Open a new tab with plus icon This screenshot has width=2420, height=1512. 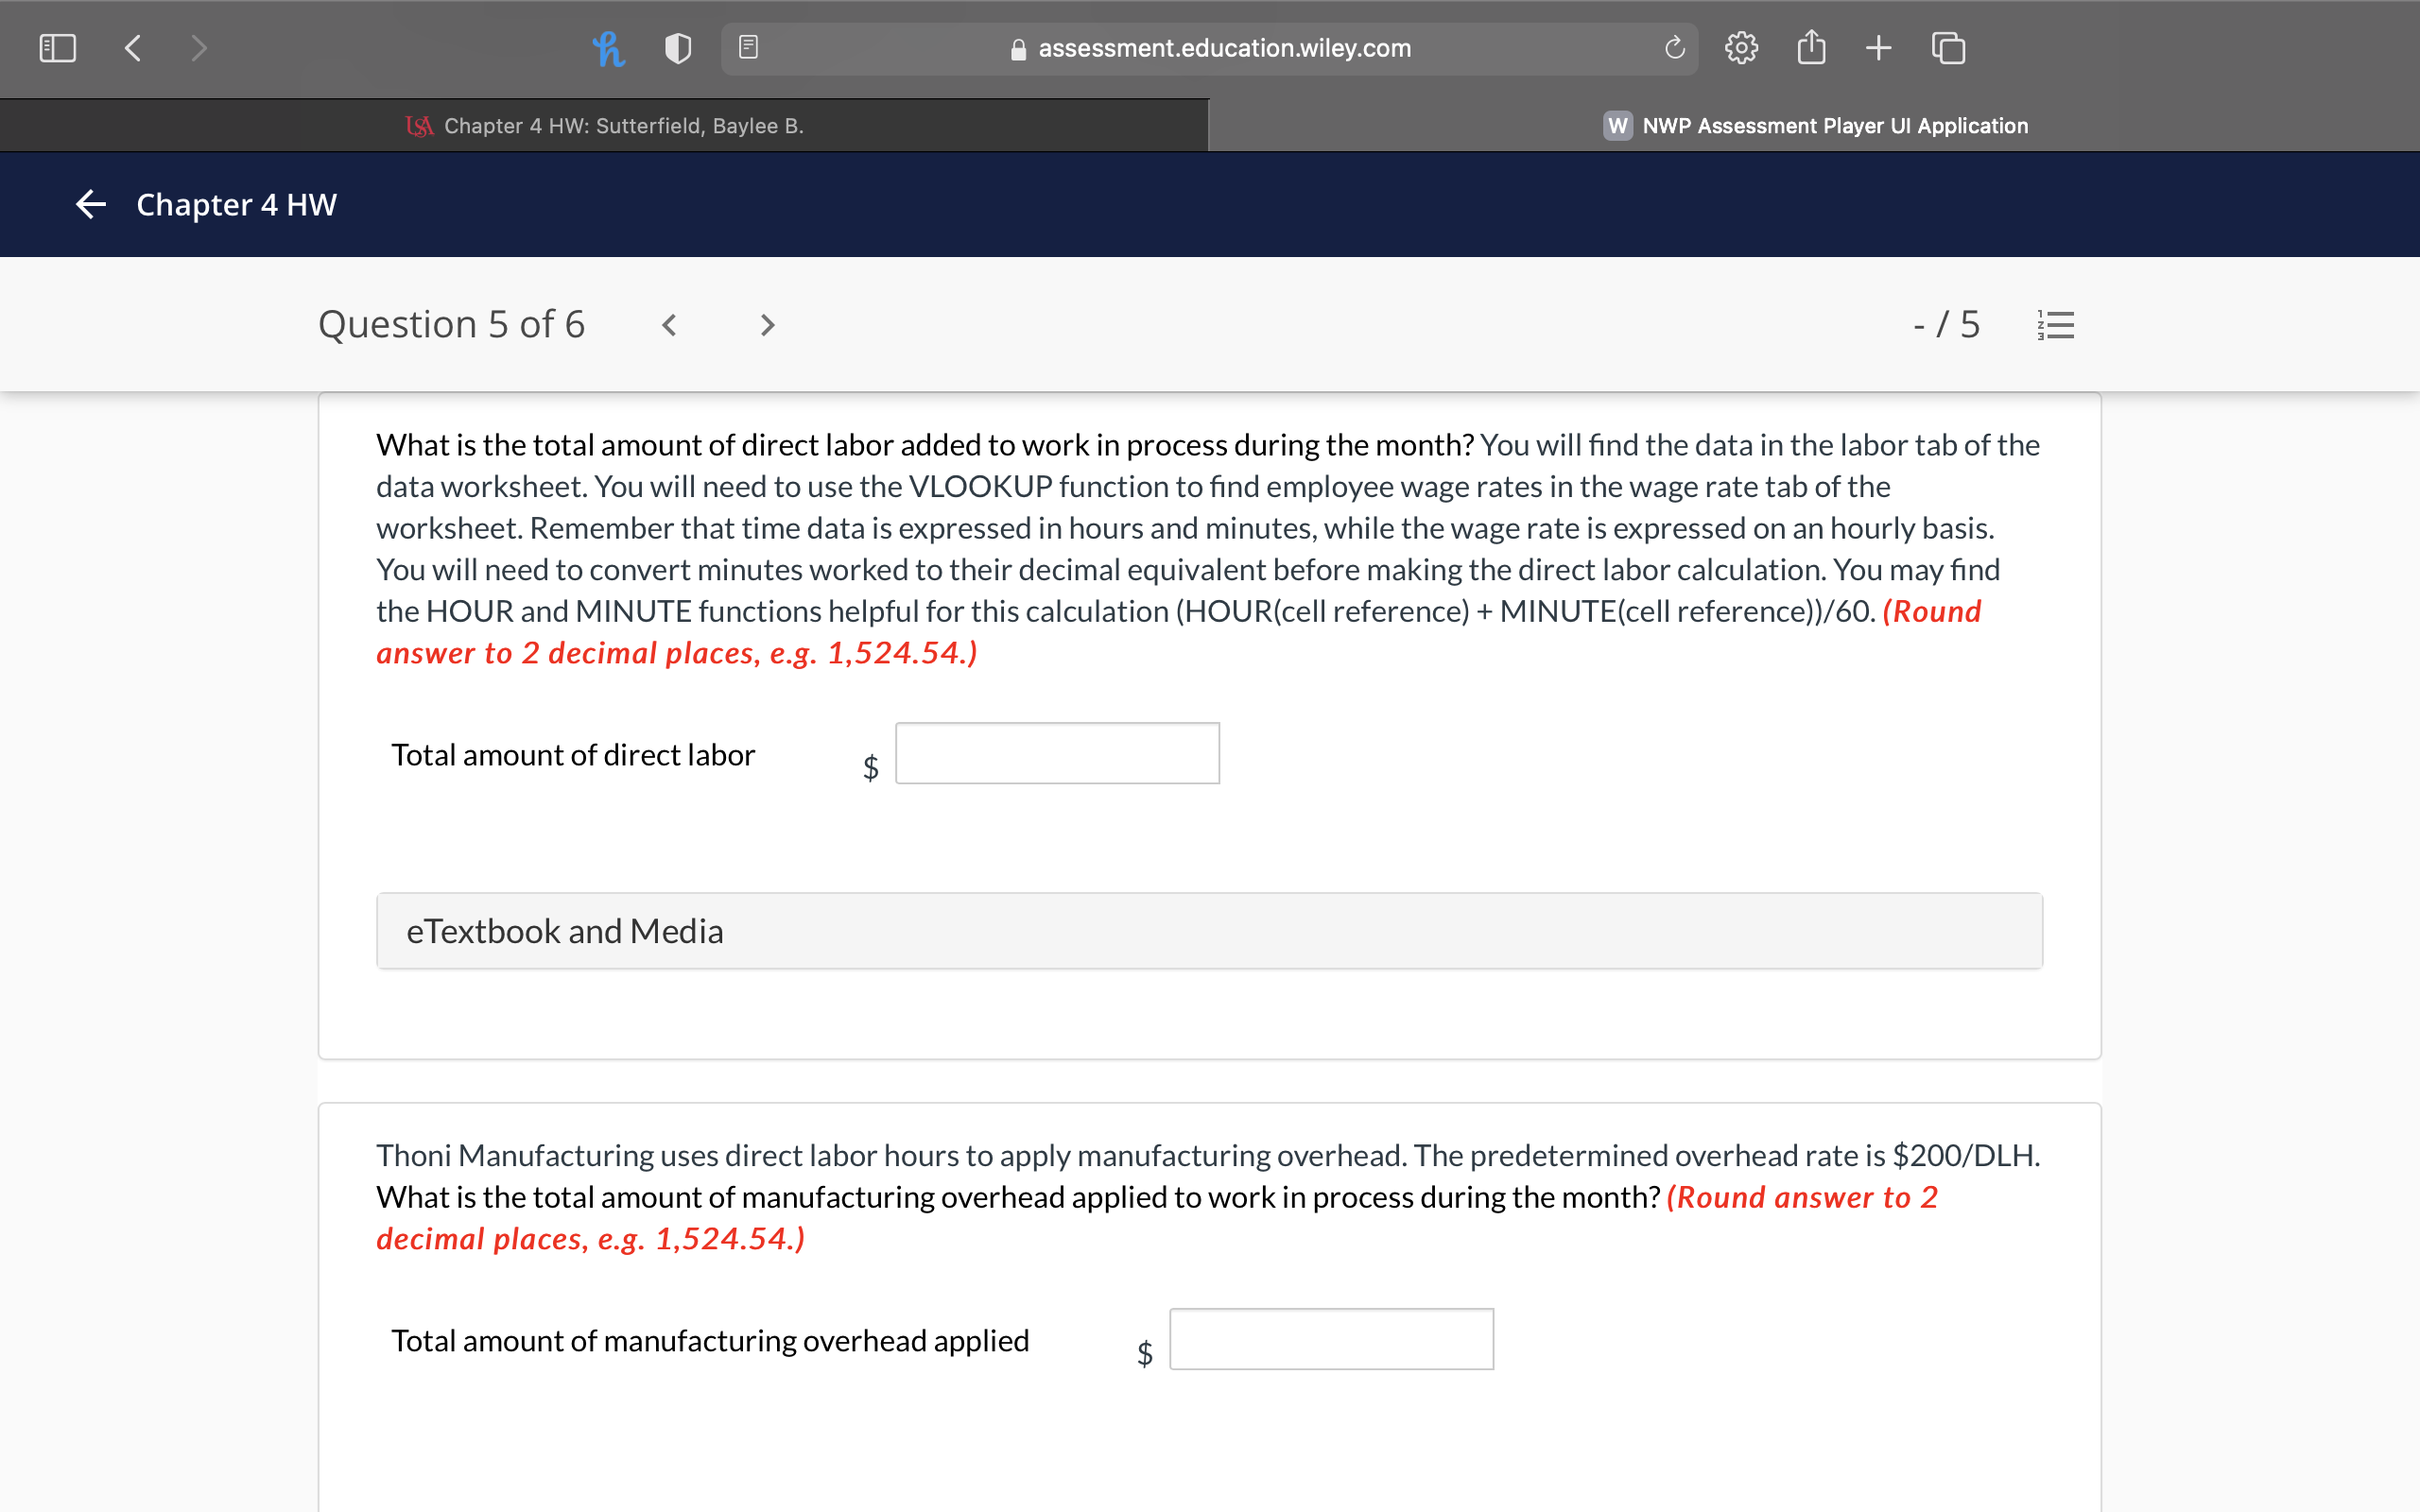click(1878, 48)
